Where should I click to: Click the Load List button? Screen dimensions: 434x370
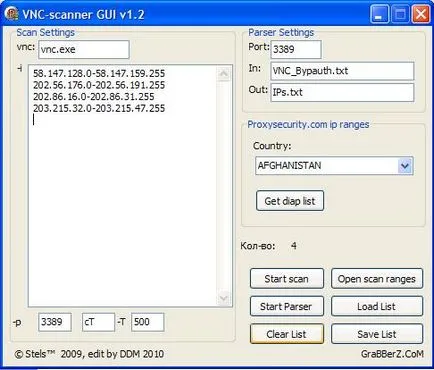tap(377, 306)
